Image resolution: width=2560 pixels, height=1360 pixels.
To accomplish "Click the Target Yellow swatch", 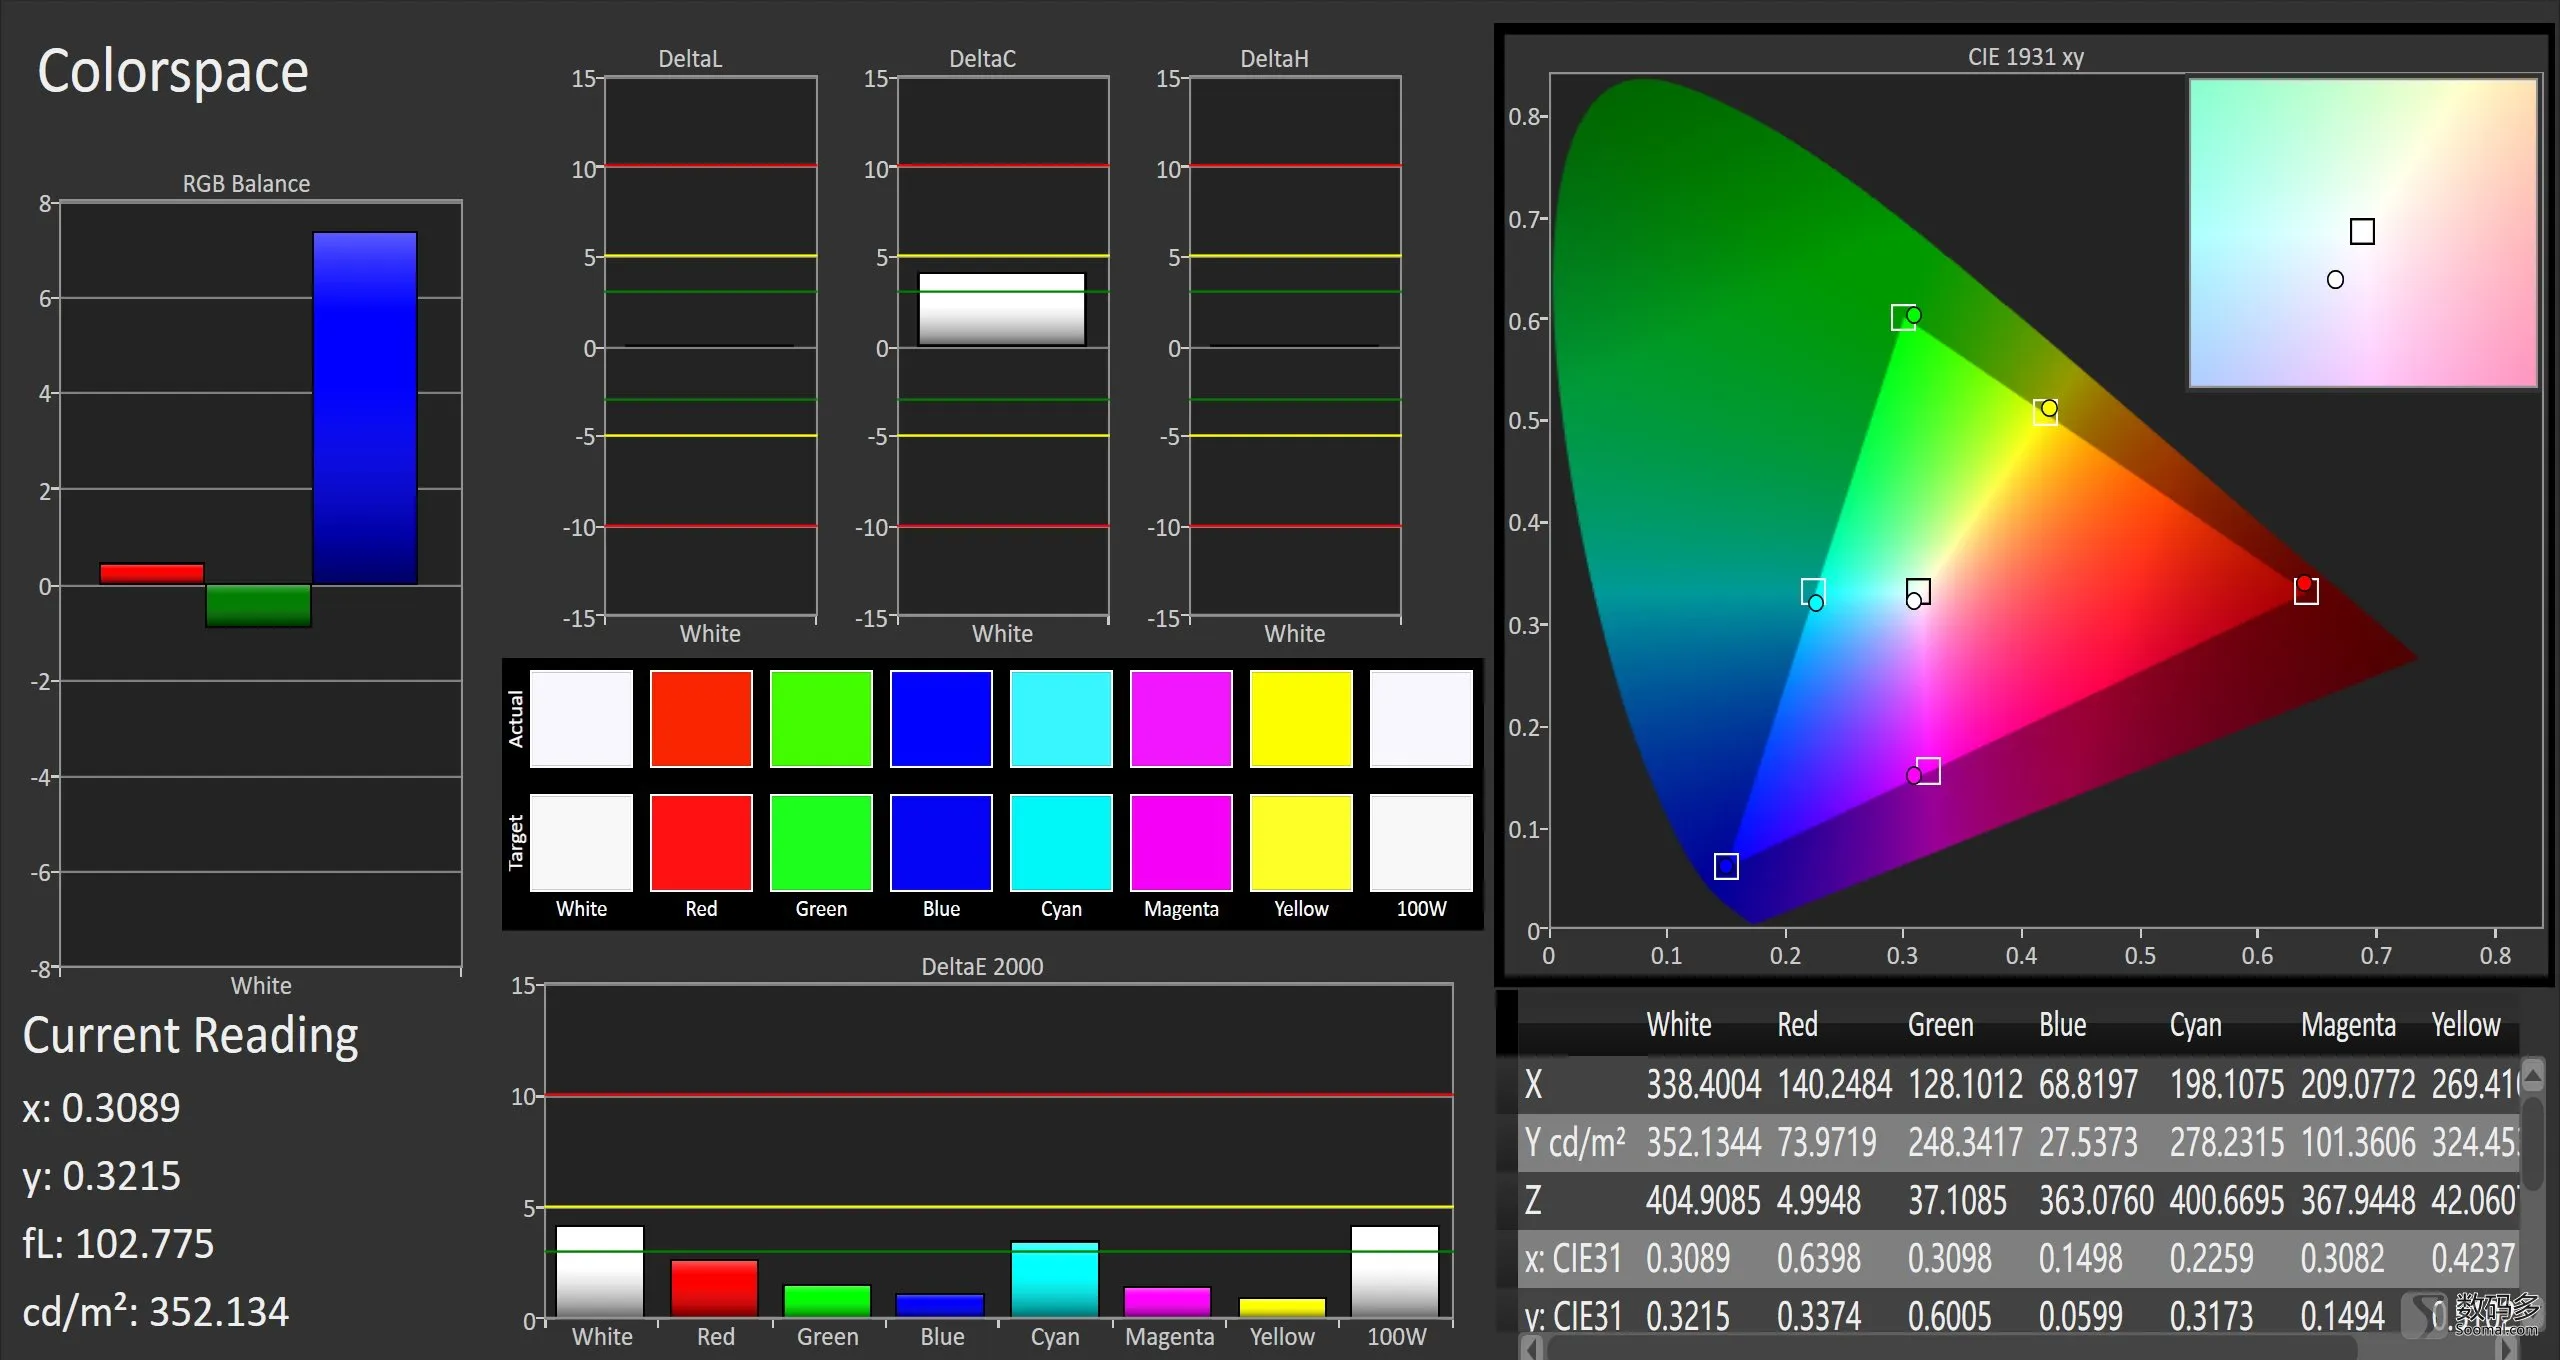I will pyautogui.click(x=1301, y=842).
